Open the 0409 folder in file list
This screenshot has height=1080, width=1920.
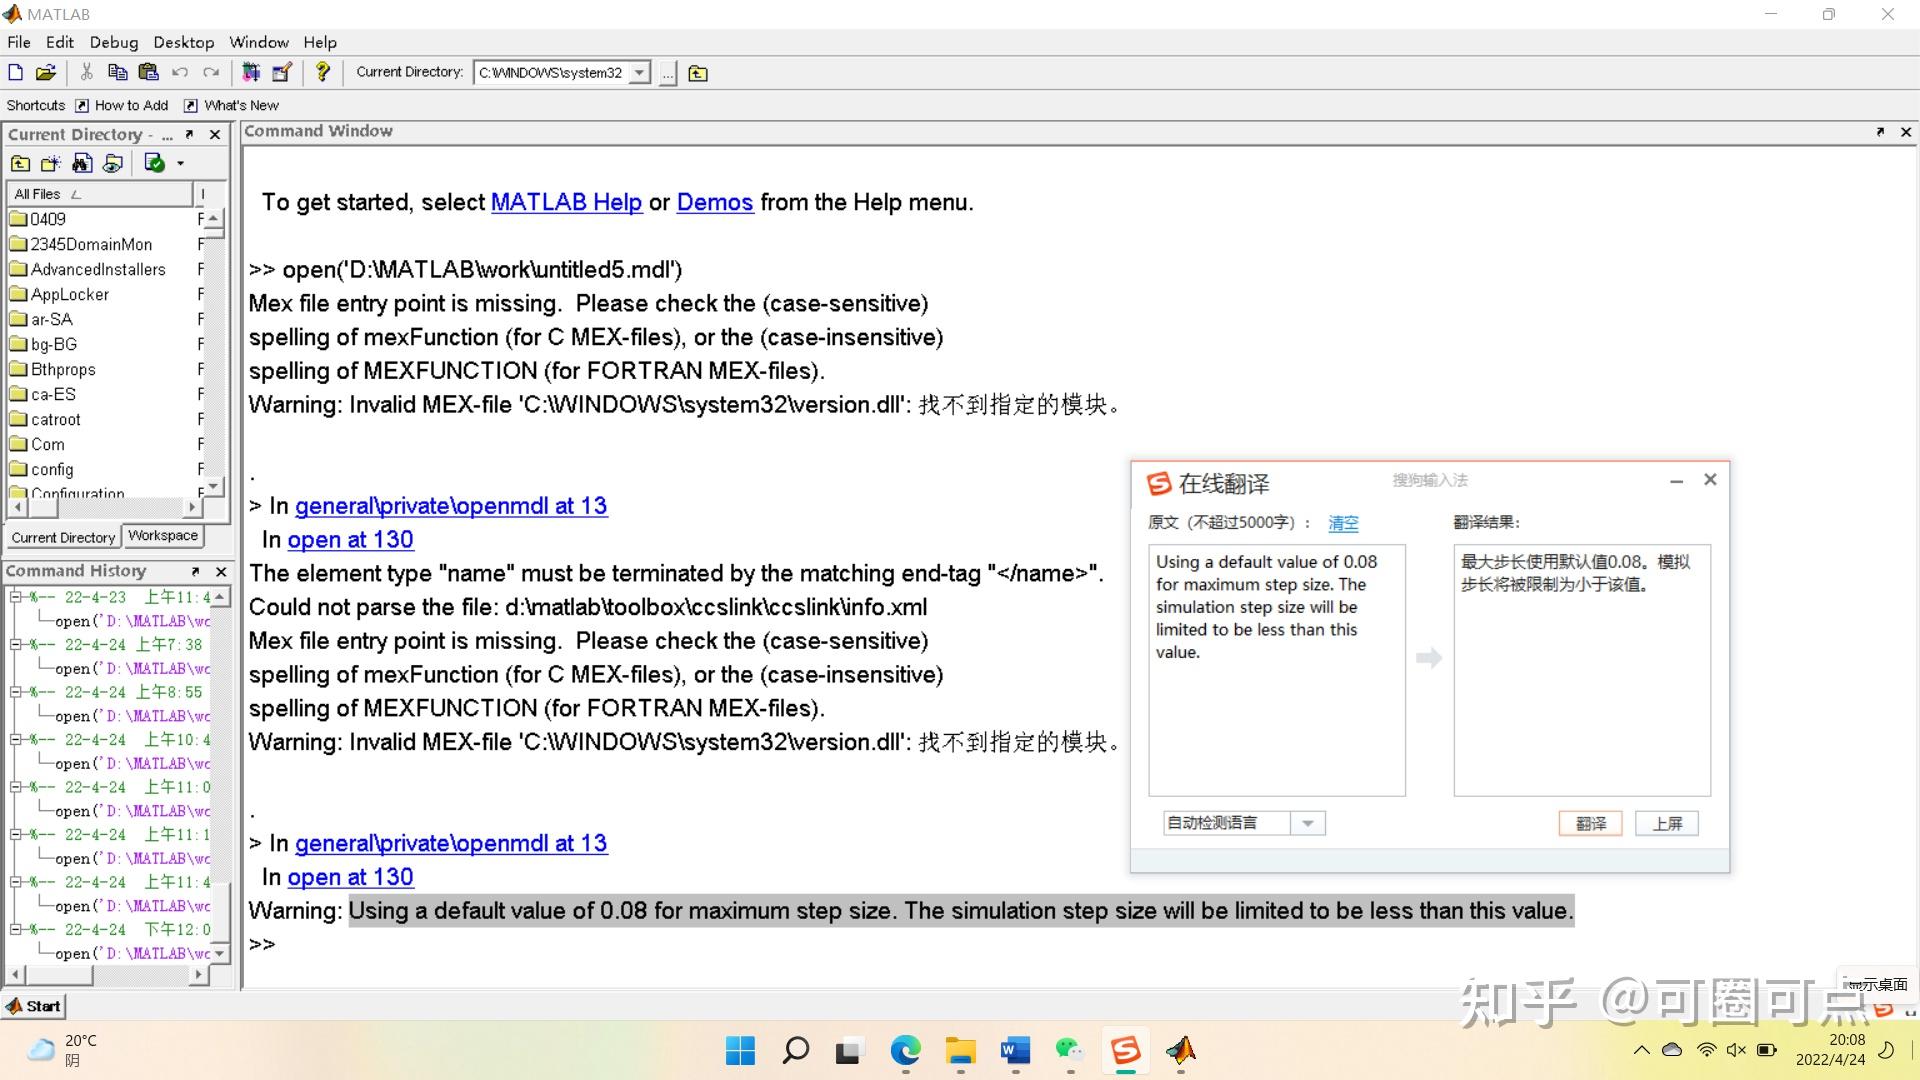point(47,219)
